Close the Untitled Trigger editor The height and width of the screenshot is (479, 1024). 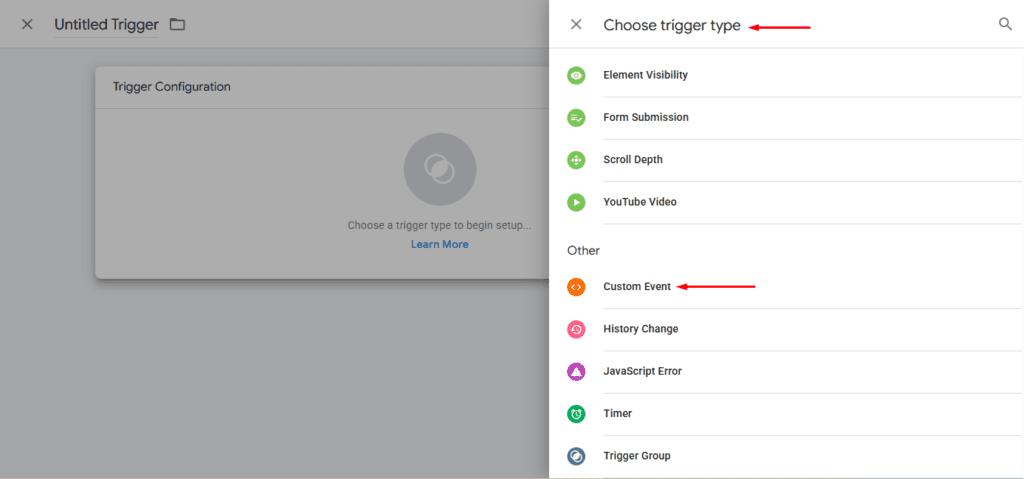[x=27, y=24]
